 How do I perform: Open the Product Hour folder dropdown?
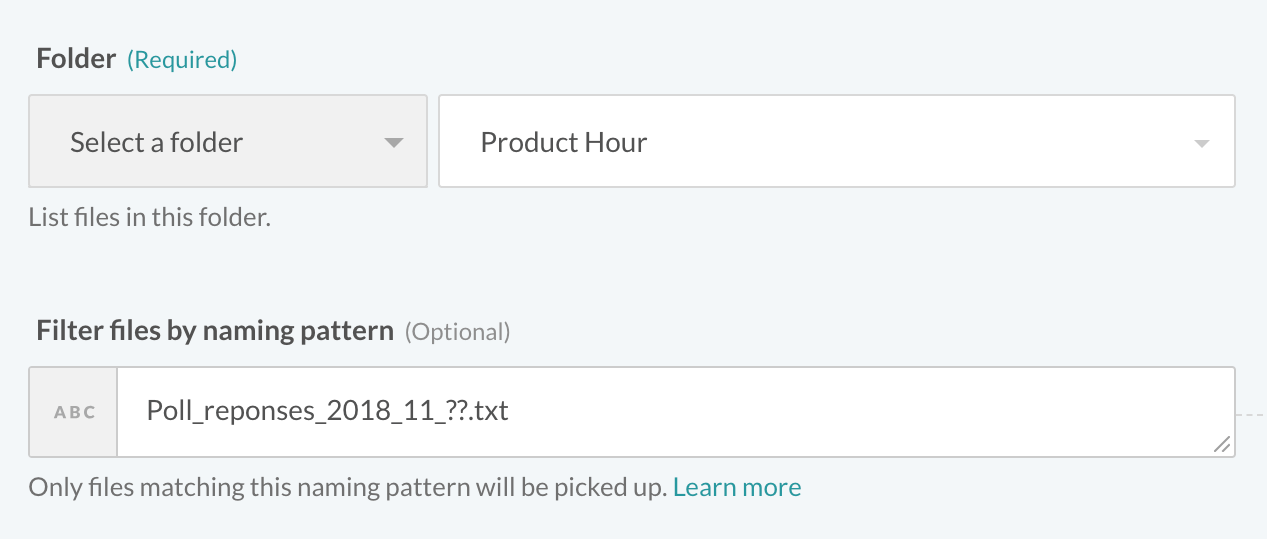[x=836, y=141]
